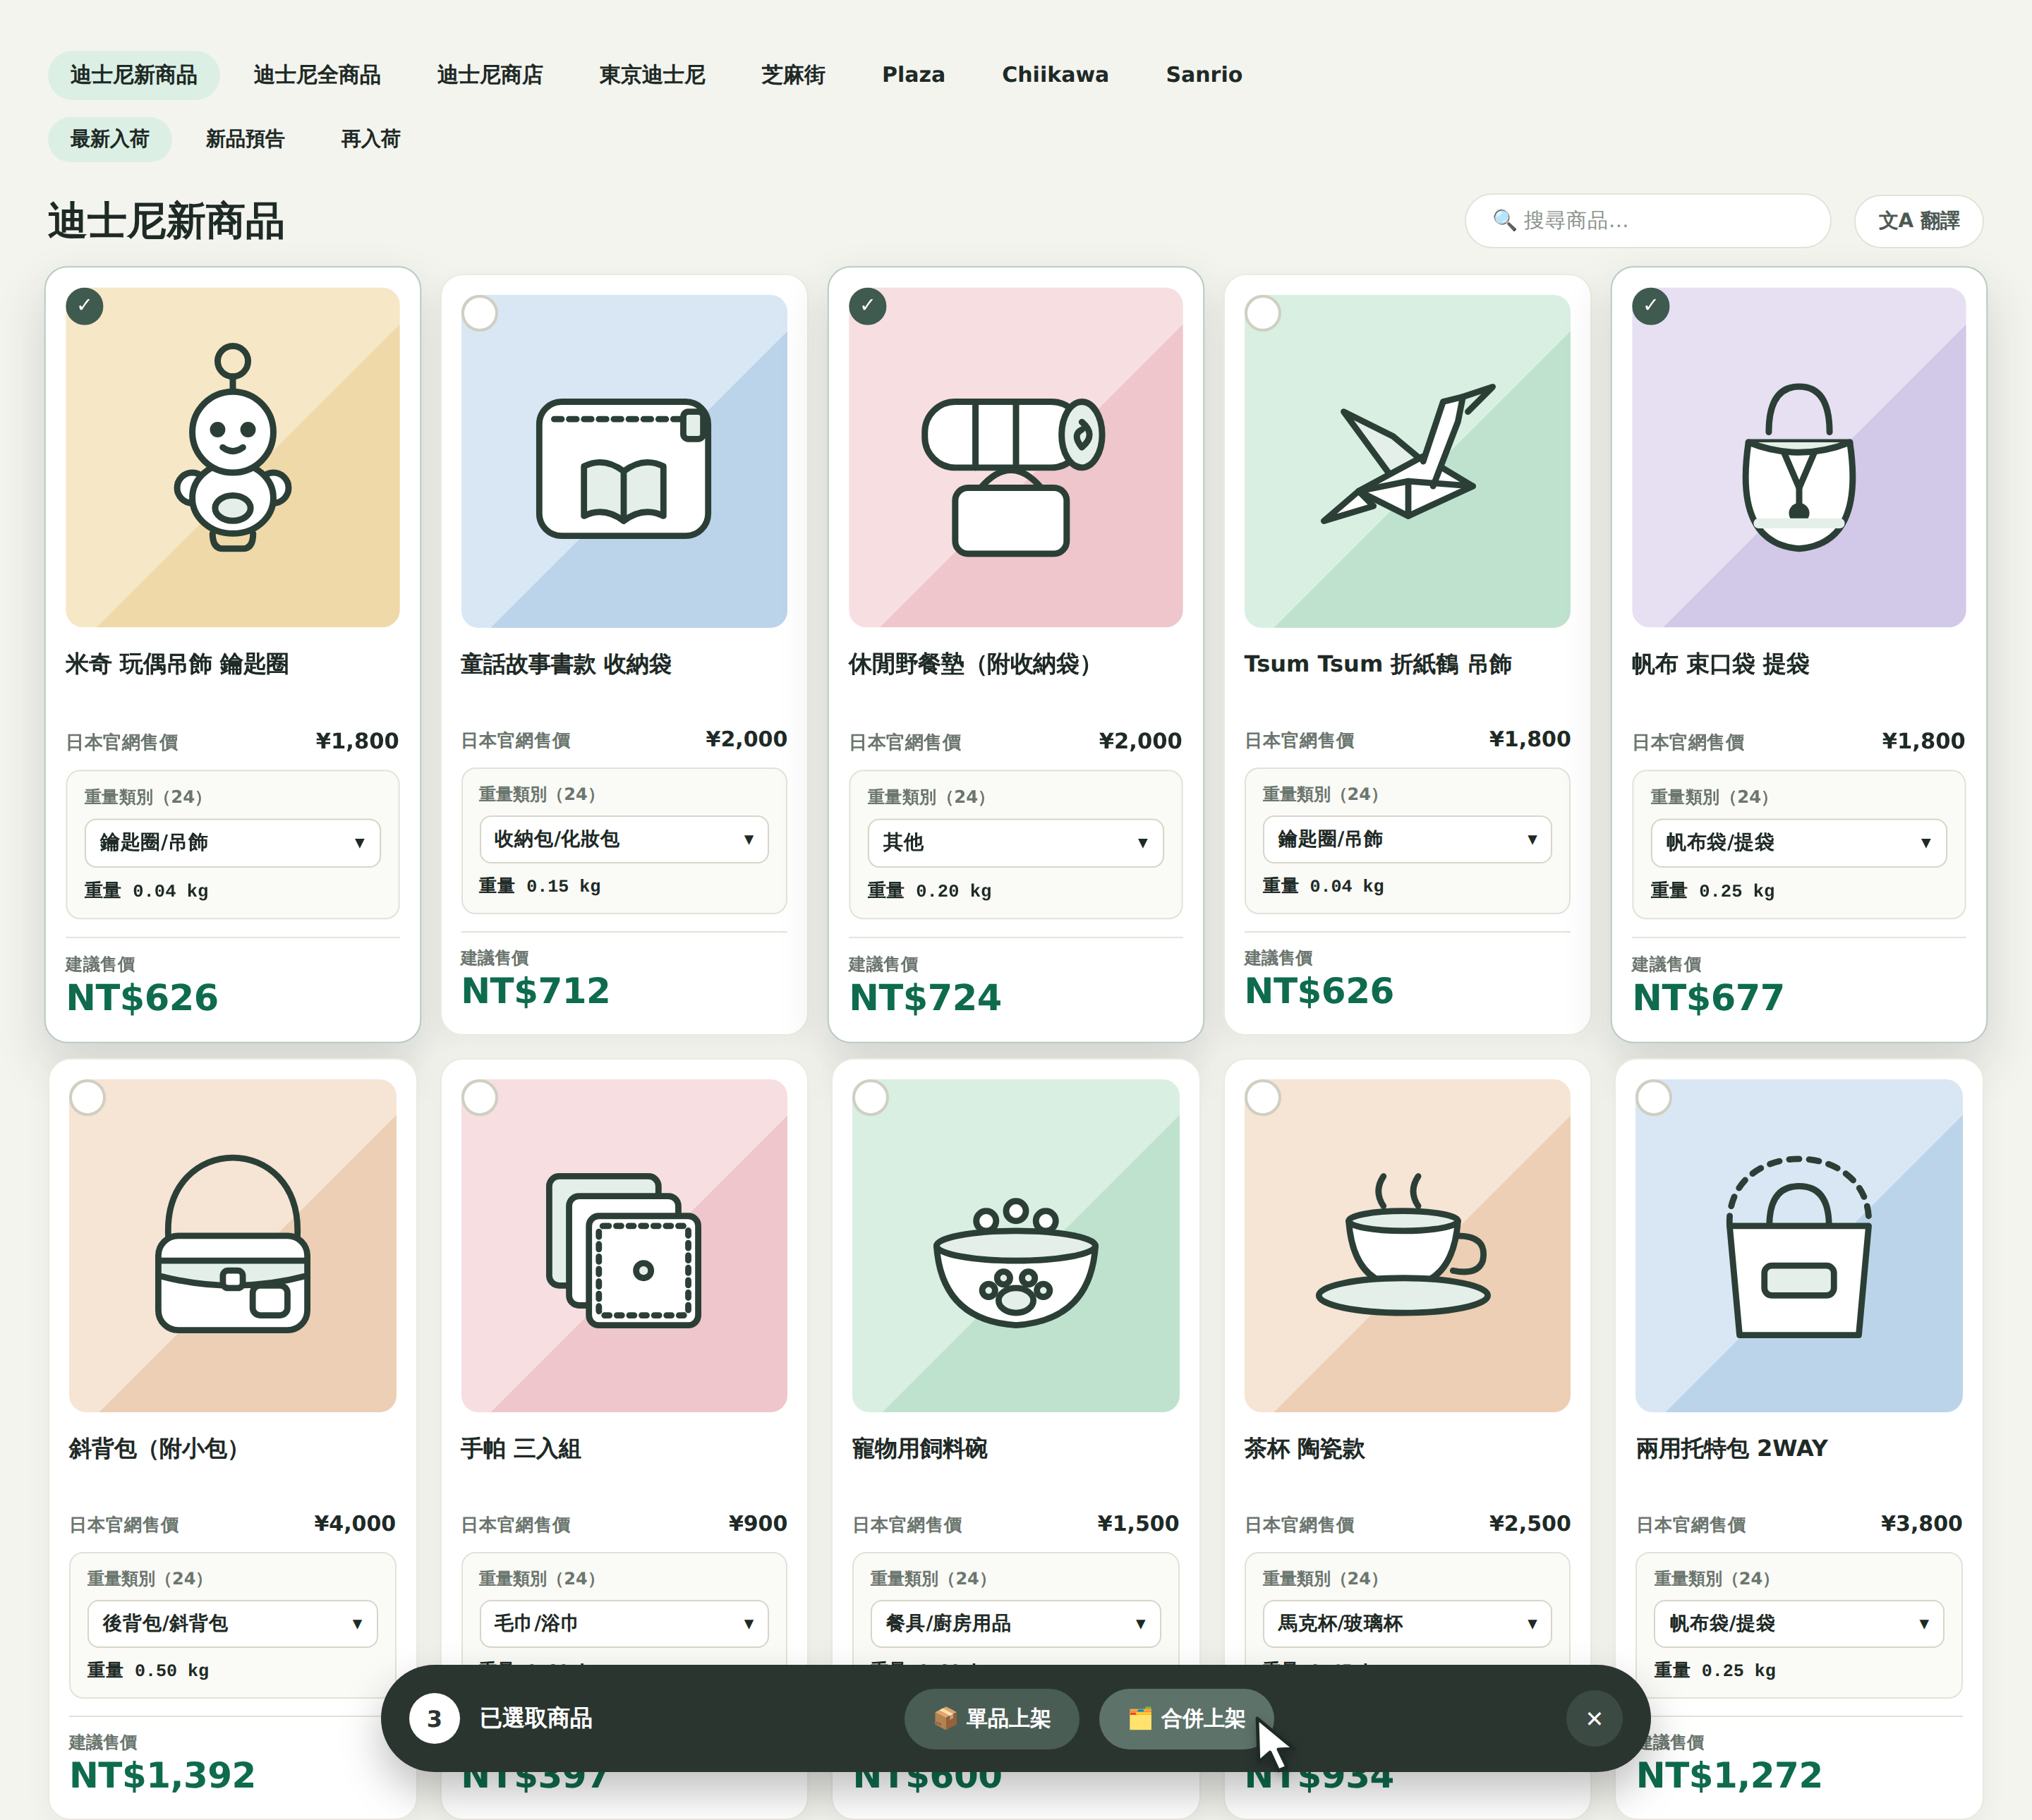Click the 搜尋商品 search field

click(x=1647, y=220)
